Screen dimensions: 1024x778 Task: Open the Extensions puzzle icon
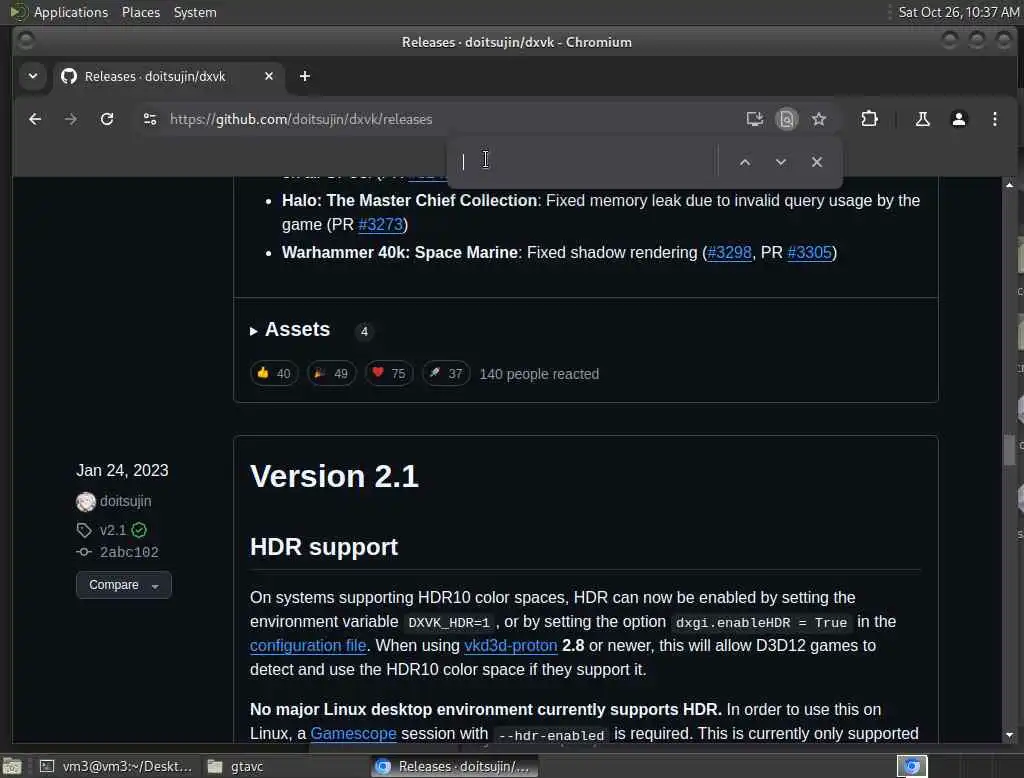coord(869,119)
